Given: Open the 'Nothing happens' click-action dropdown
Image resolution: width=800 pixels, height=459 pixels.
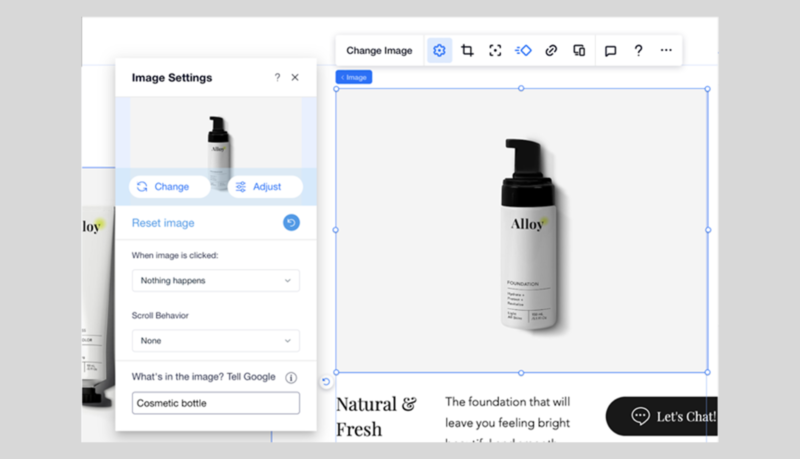Looking at the screenshot, I should pyautogui.click(x=216, y=280).
